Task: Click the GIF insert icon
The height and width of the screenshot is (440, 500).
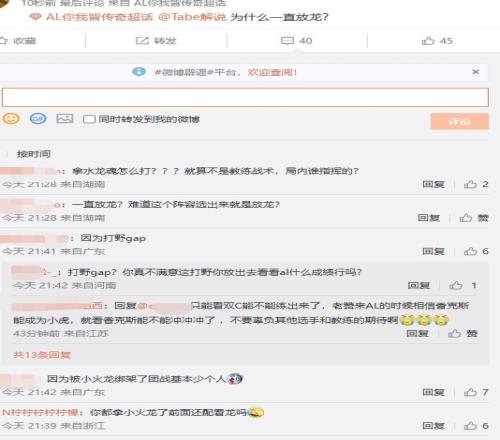Action: point(38,119)
